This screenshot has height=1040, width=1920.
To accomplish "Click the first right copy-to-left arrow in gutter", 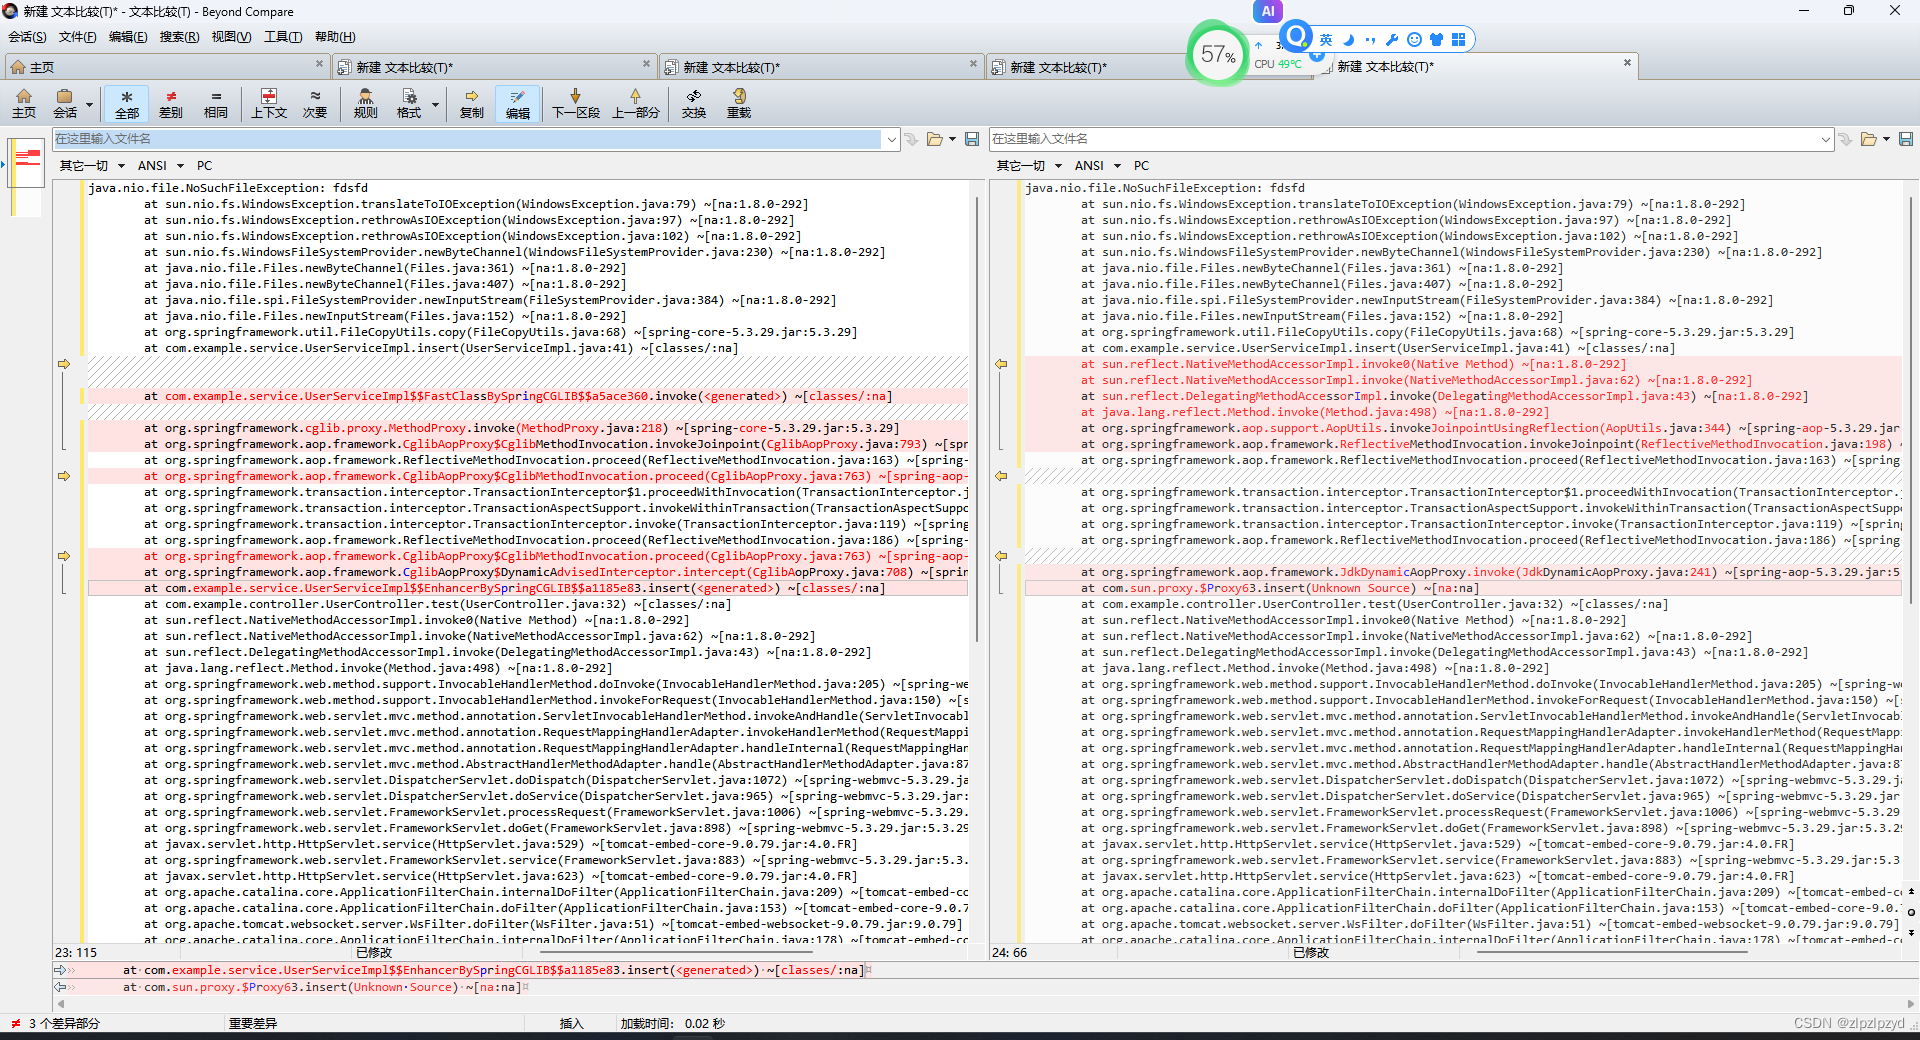I will [1001, 364].
